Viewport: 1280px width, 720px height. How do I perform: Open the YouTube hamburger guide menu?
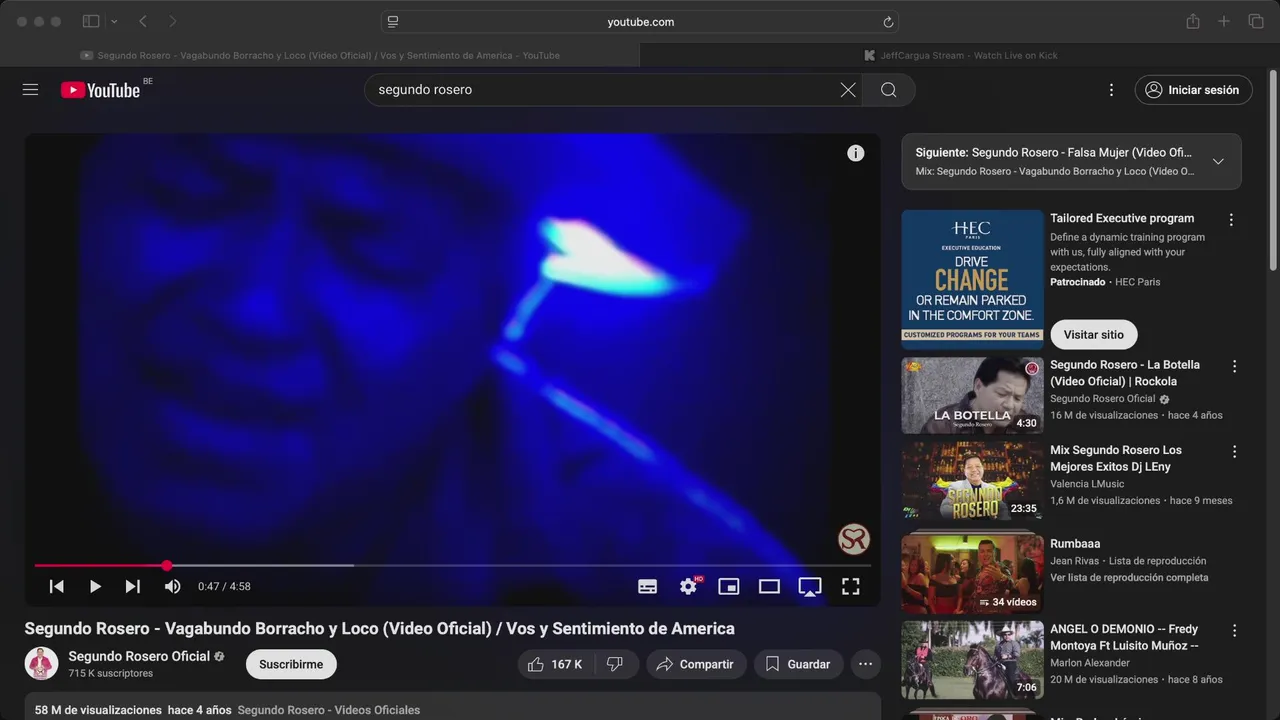point(30,90)
